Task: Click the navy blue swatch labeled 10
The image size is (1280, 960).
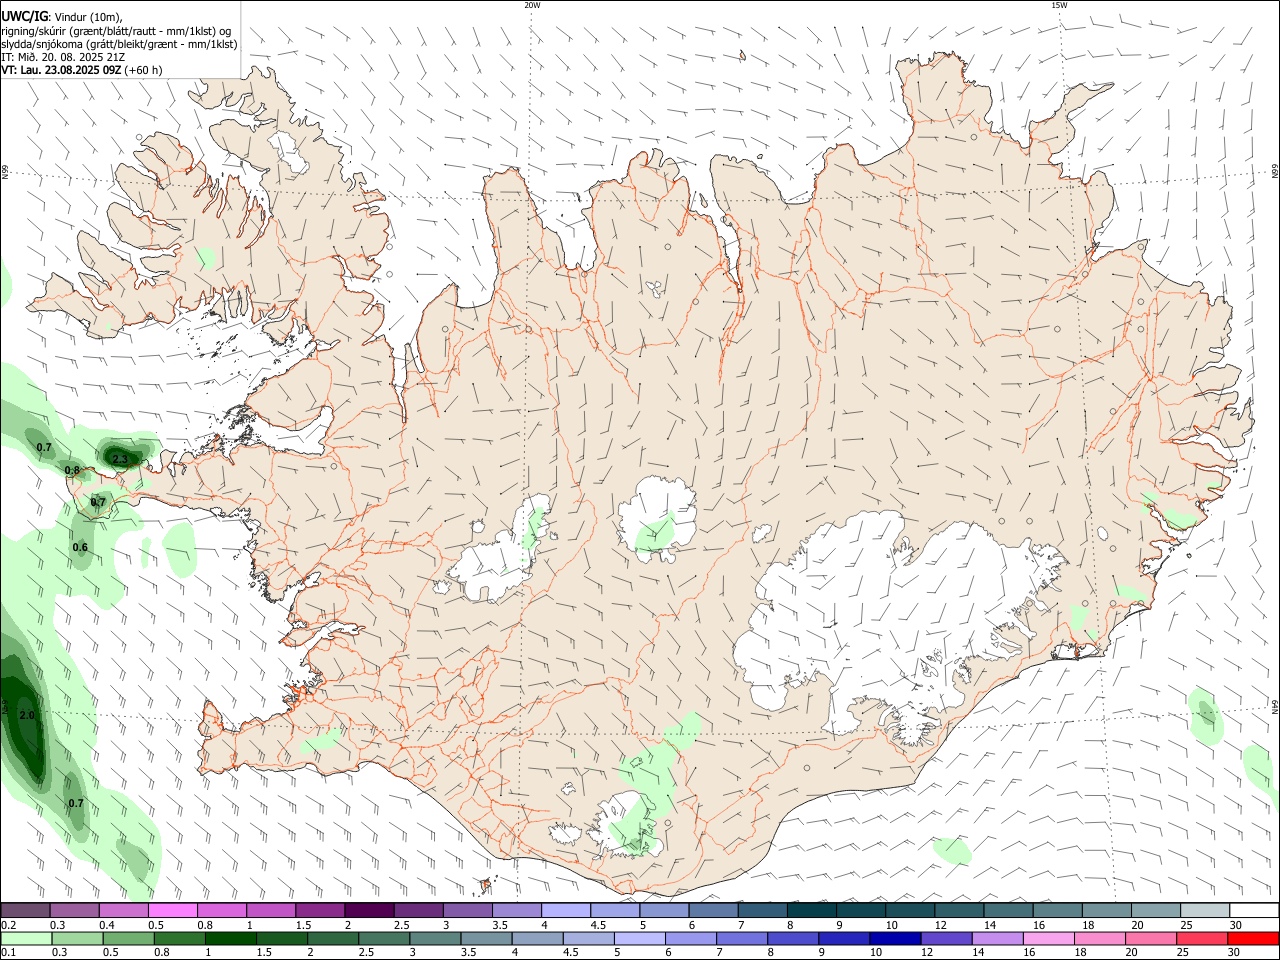Action: coord(894,939)
